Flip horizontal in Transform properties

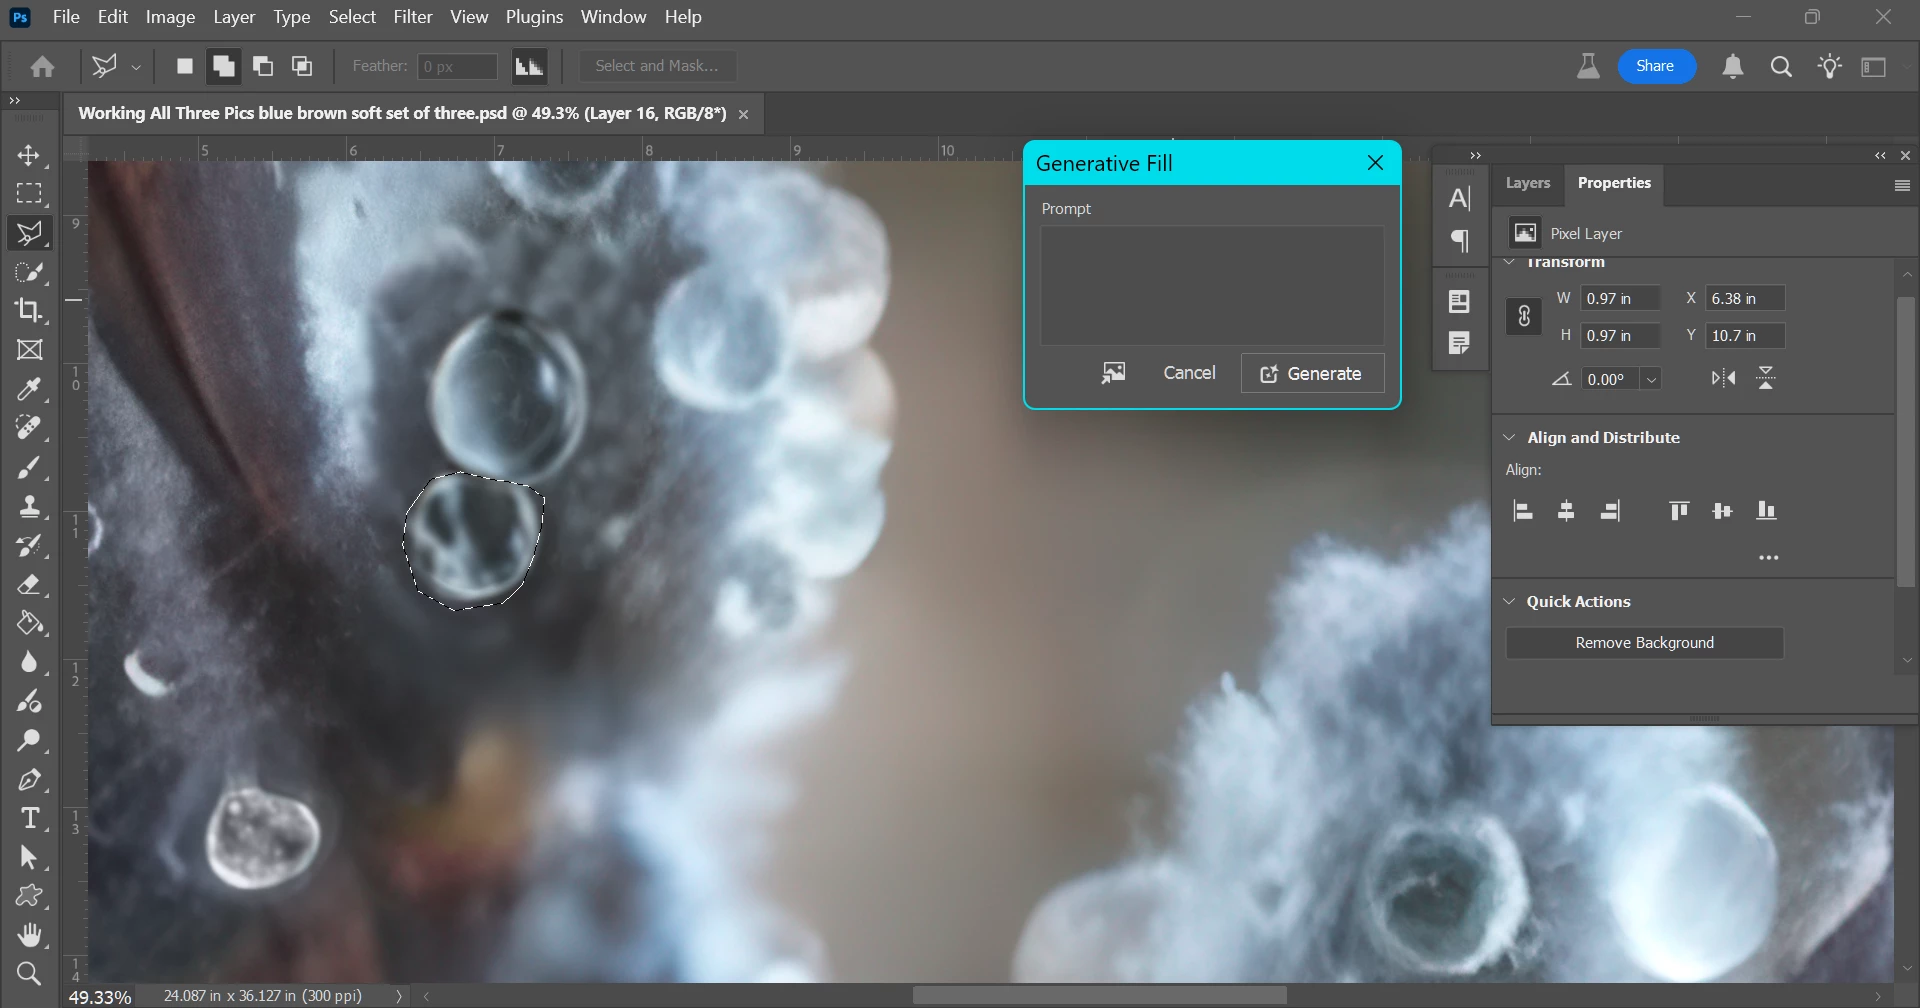point(1723,378)
